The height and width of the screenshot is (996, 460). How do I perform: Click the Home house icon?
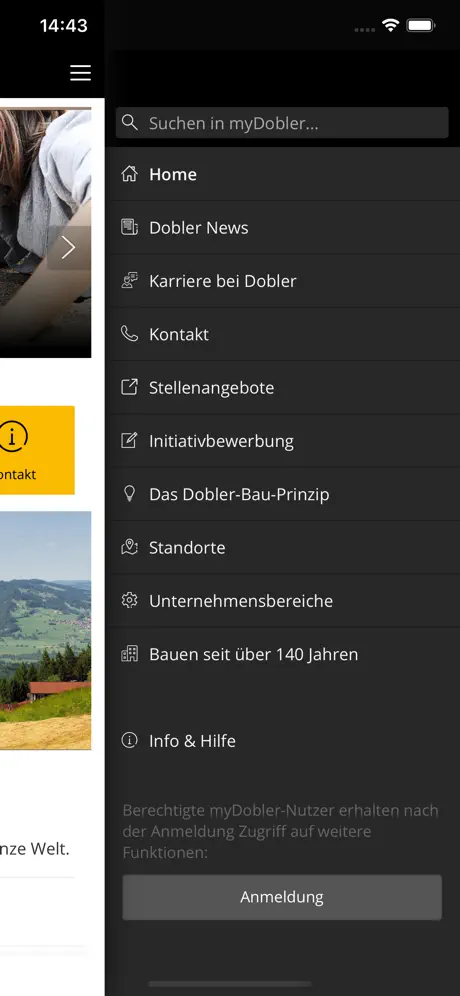tap(129, 174)
